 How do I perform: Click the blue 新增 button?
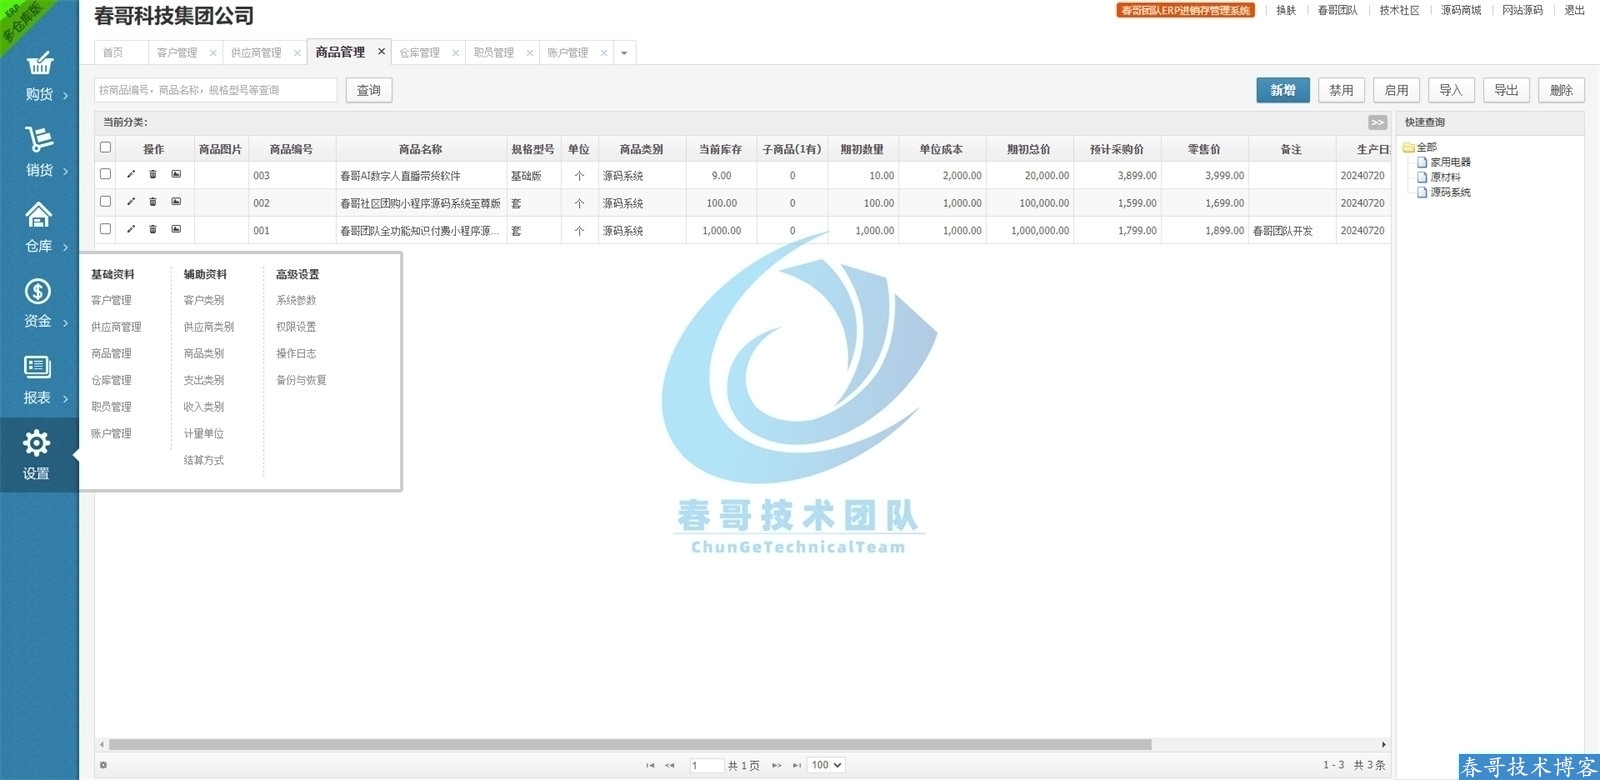coord(1282,90)
